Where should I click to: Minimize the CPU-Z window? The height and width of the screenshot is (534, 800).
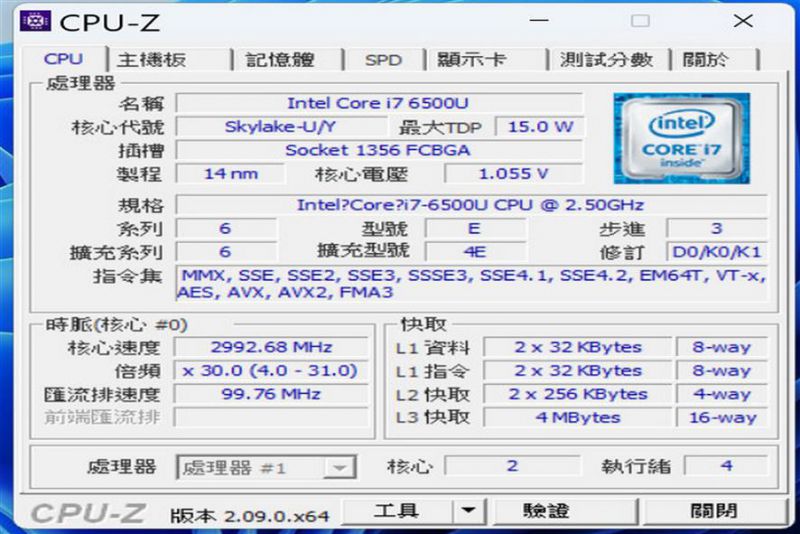pyautogui.click(x=539, y=21)
